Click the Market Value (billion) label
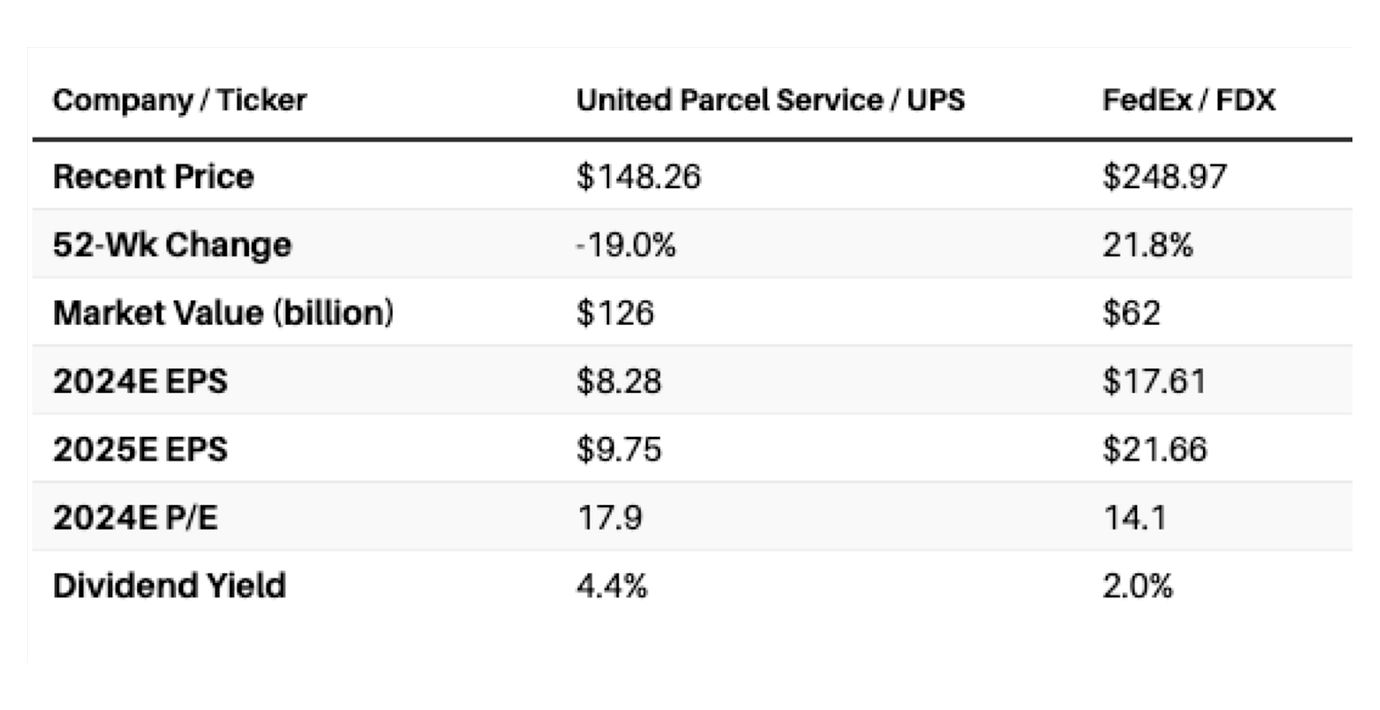 [x=222, y=313]
